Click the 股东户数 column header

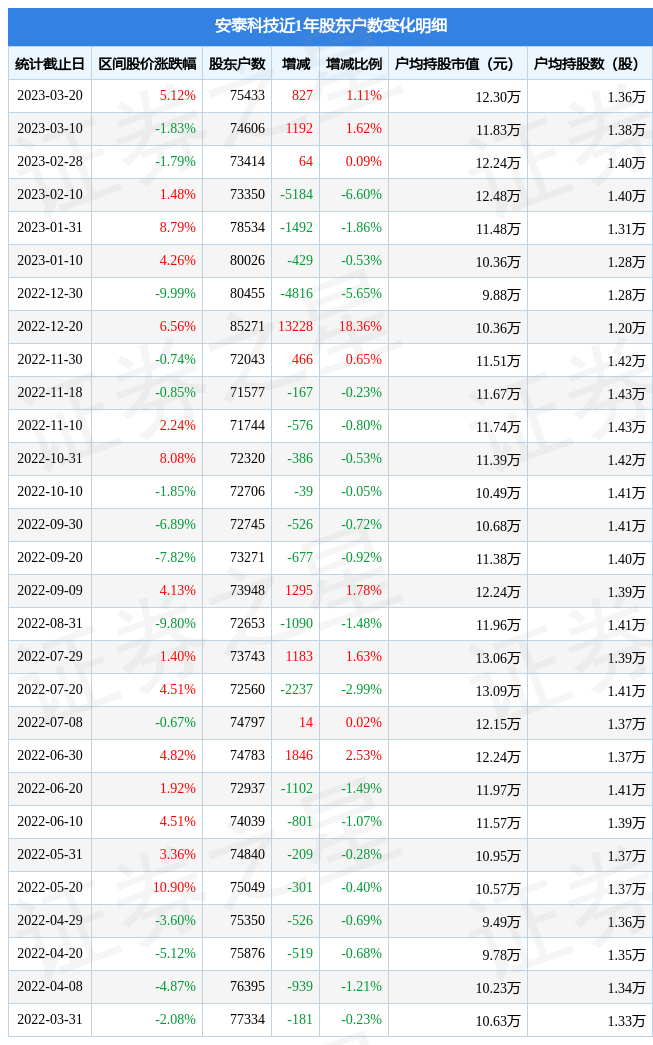[237, 64]
